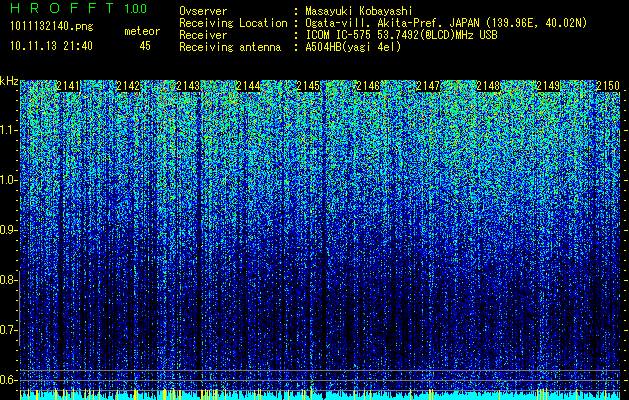Click time marker 2145
Viewport: 629px width, 400px height.
(308, 86)
